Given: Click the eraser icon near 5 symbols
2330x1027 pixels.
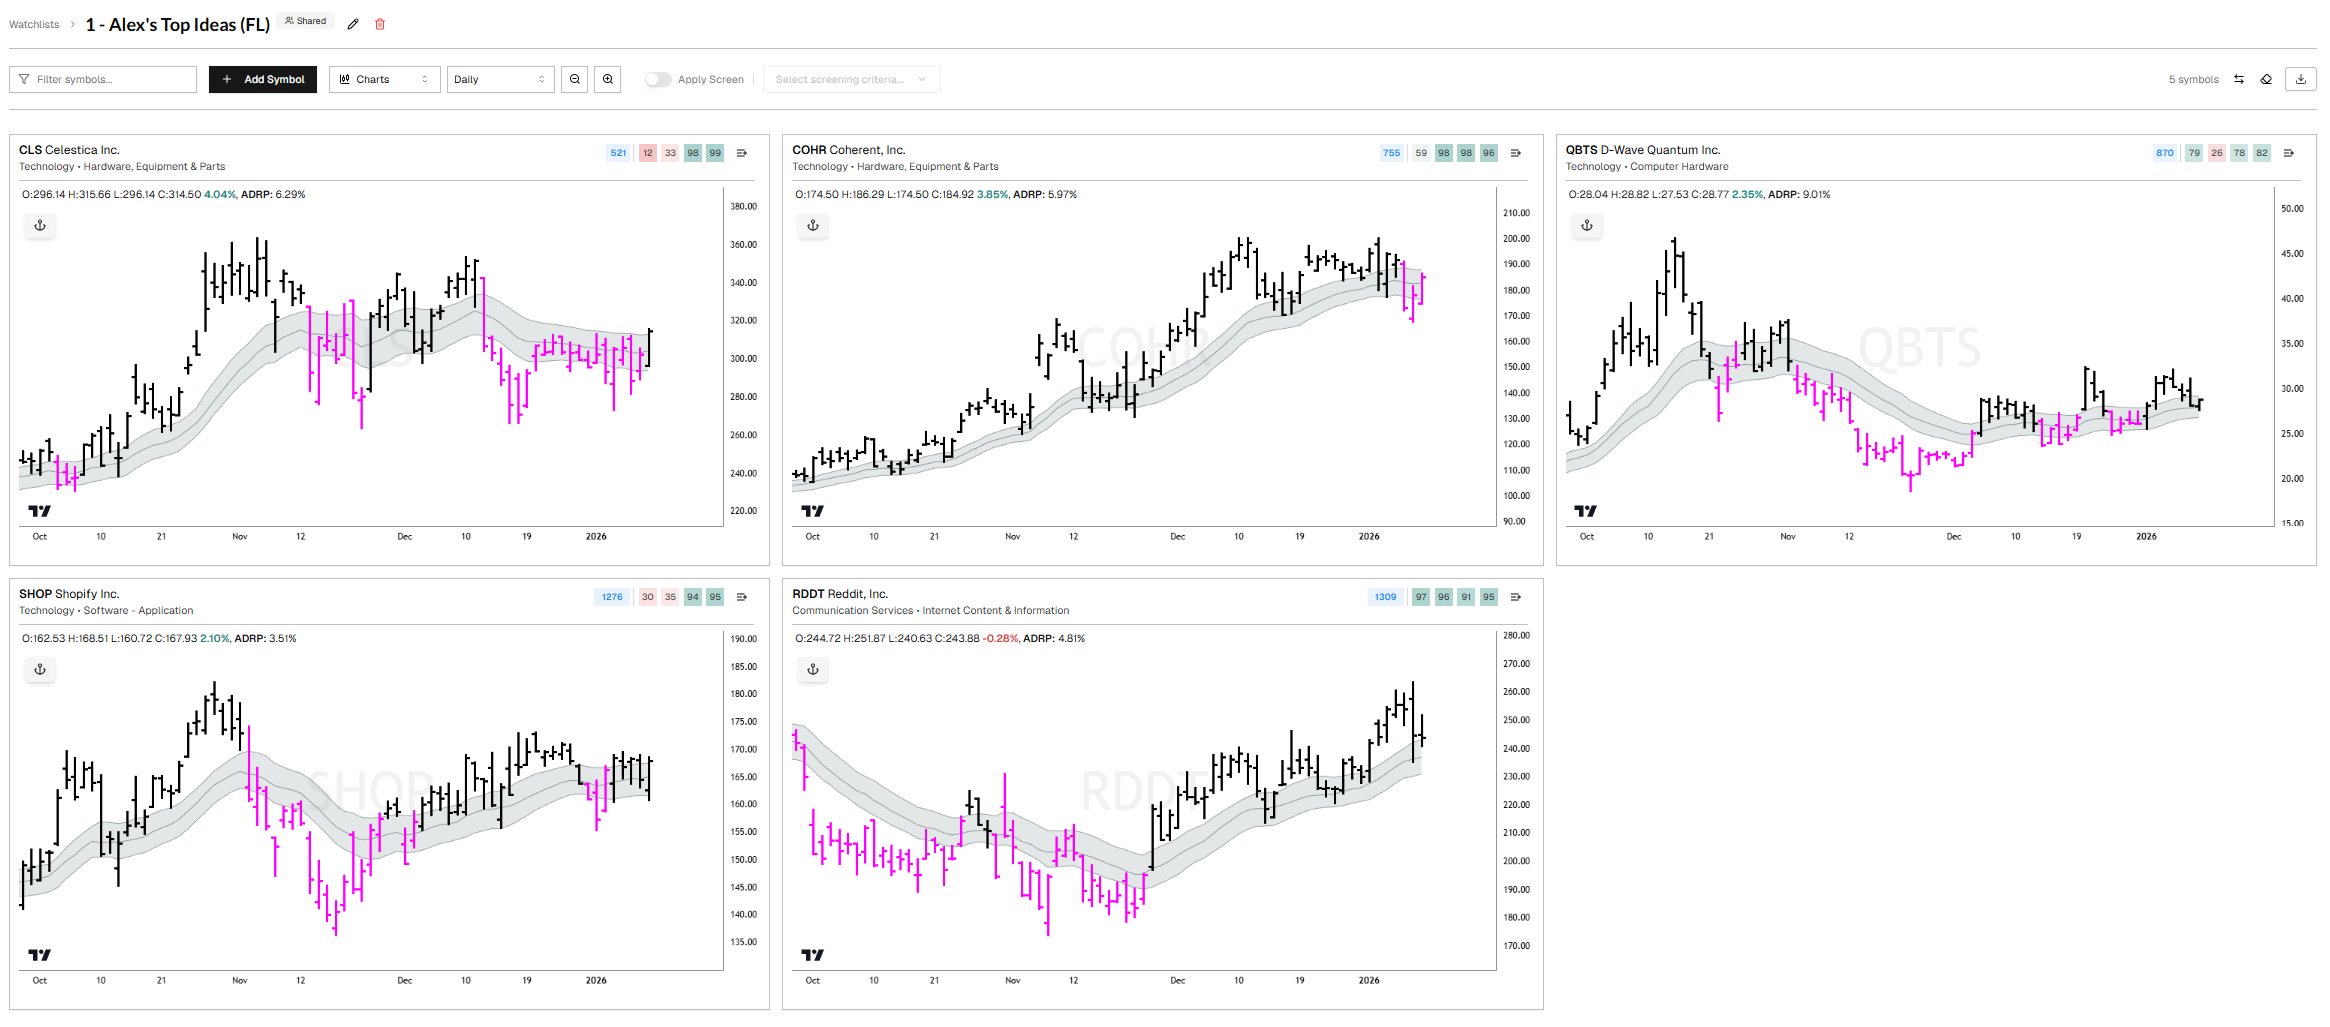Looking at the screenshot, I should point(2266,78).
